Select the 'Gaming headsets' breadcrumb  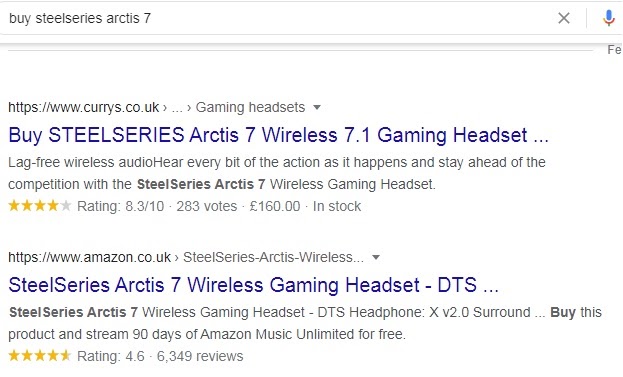250,107
